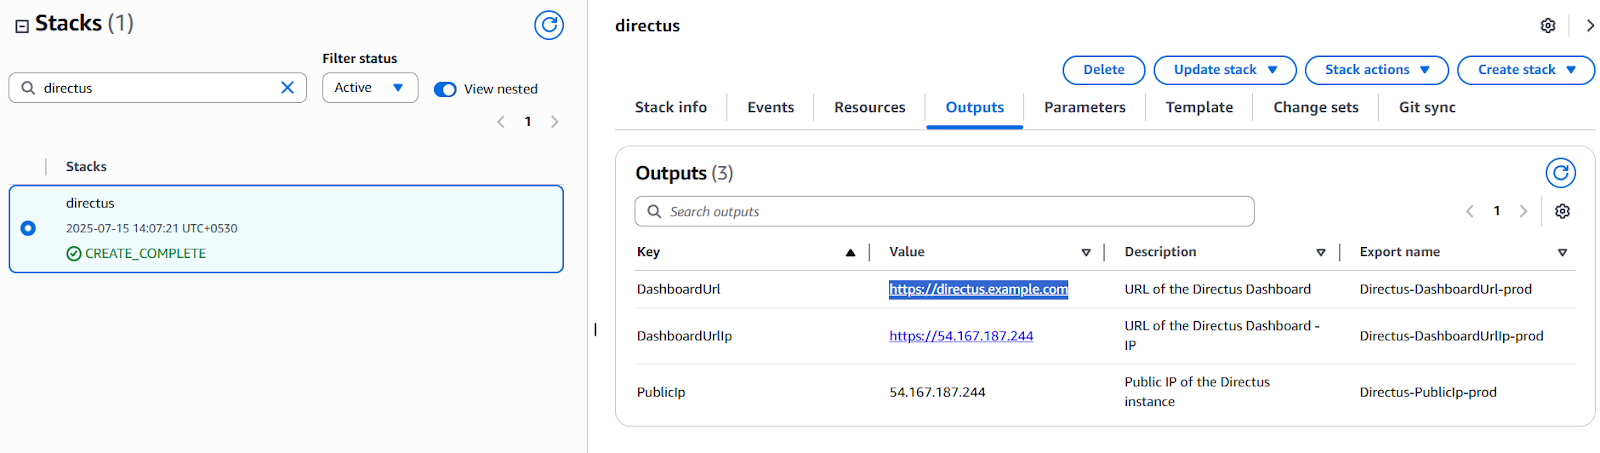Switch to the Resources tab
This screenshot has height=453, width=1600.
[870, 107]
